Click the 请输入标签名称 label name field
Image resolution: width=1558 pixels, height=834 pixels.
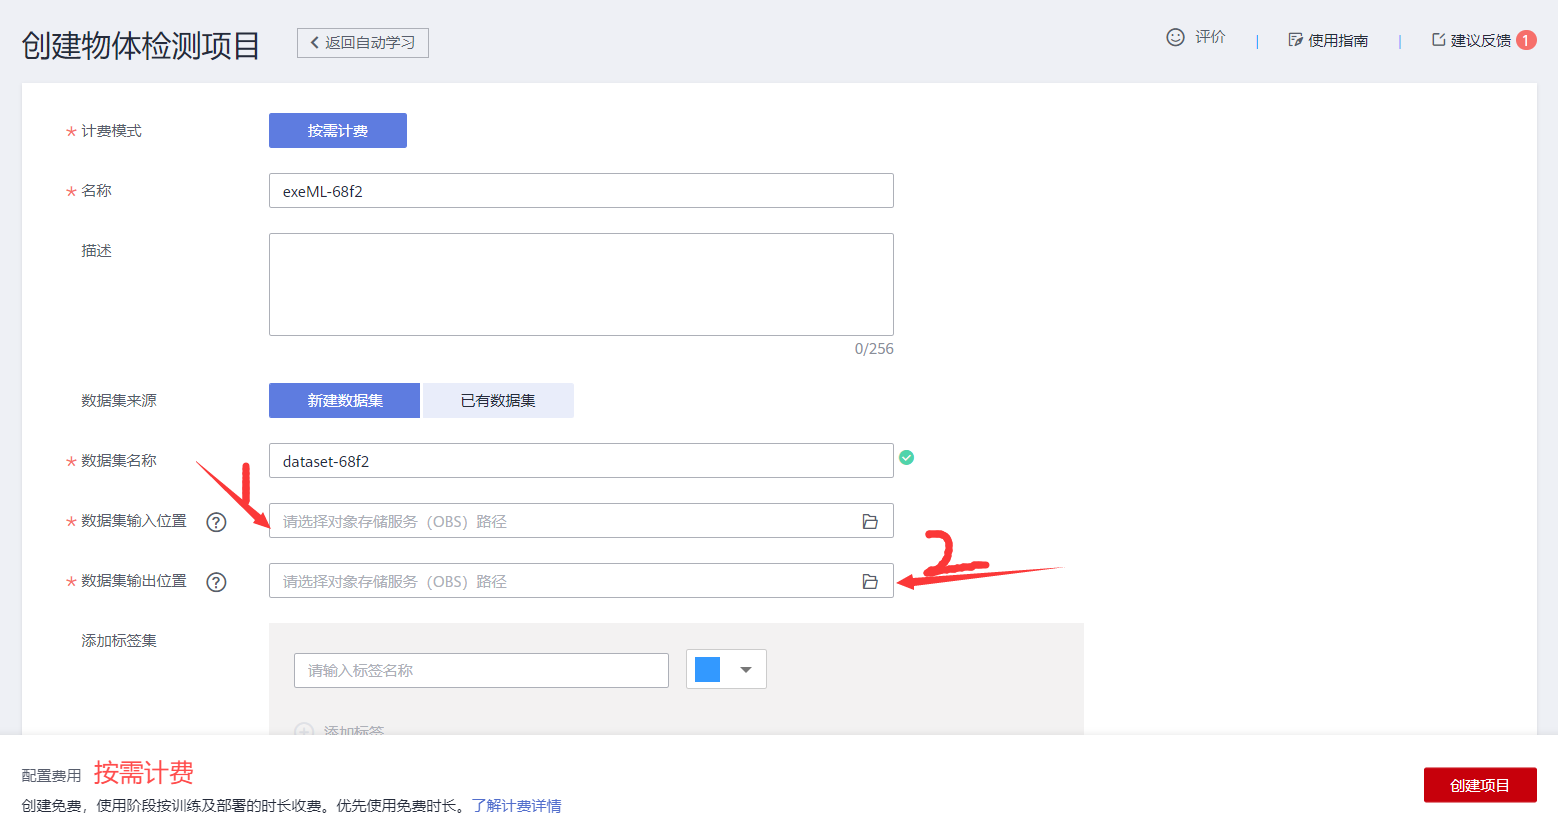481,670
